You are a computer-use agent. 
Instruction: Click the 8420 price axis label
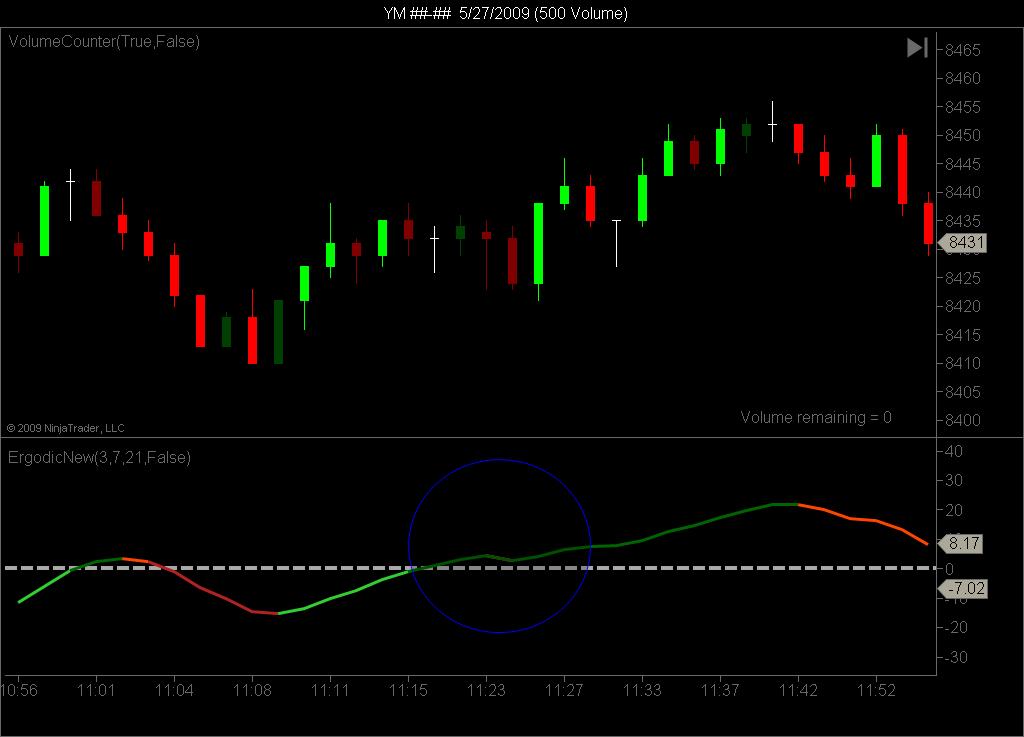963,306
